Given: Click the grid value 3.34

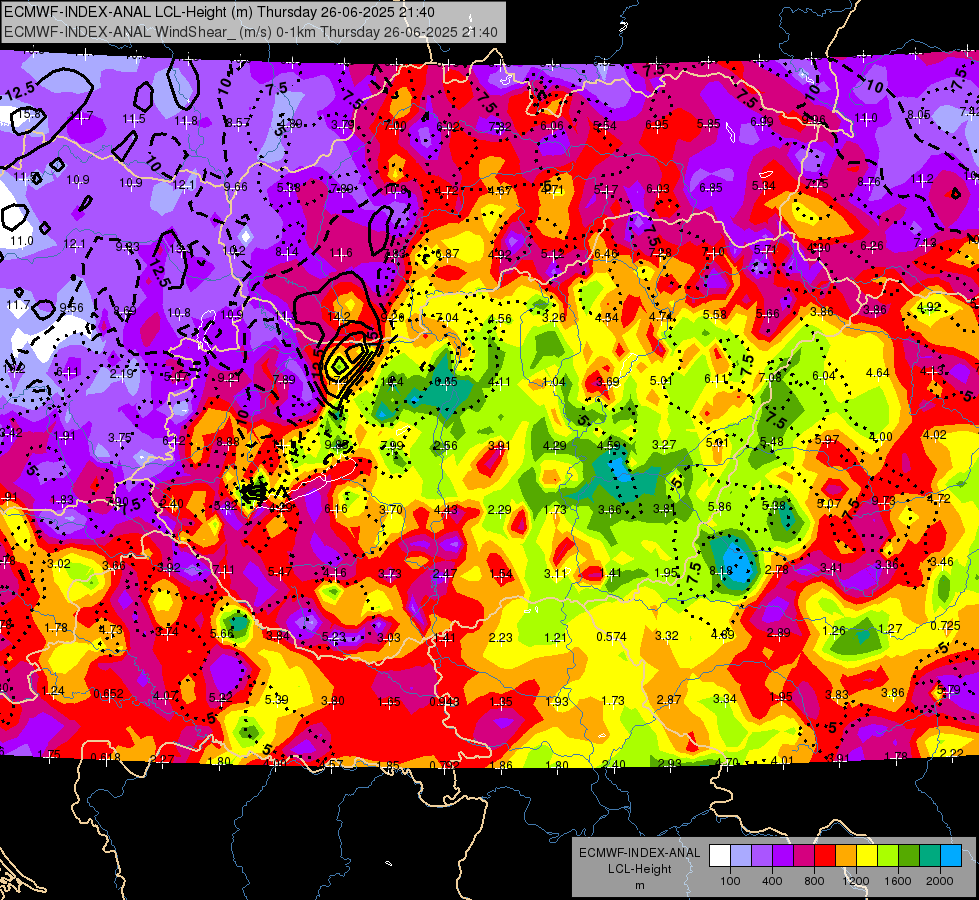Looking at the screenshot, I should [724, 698].
